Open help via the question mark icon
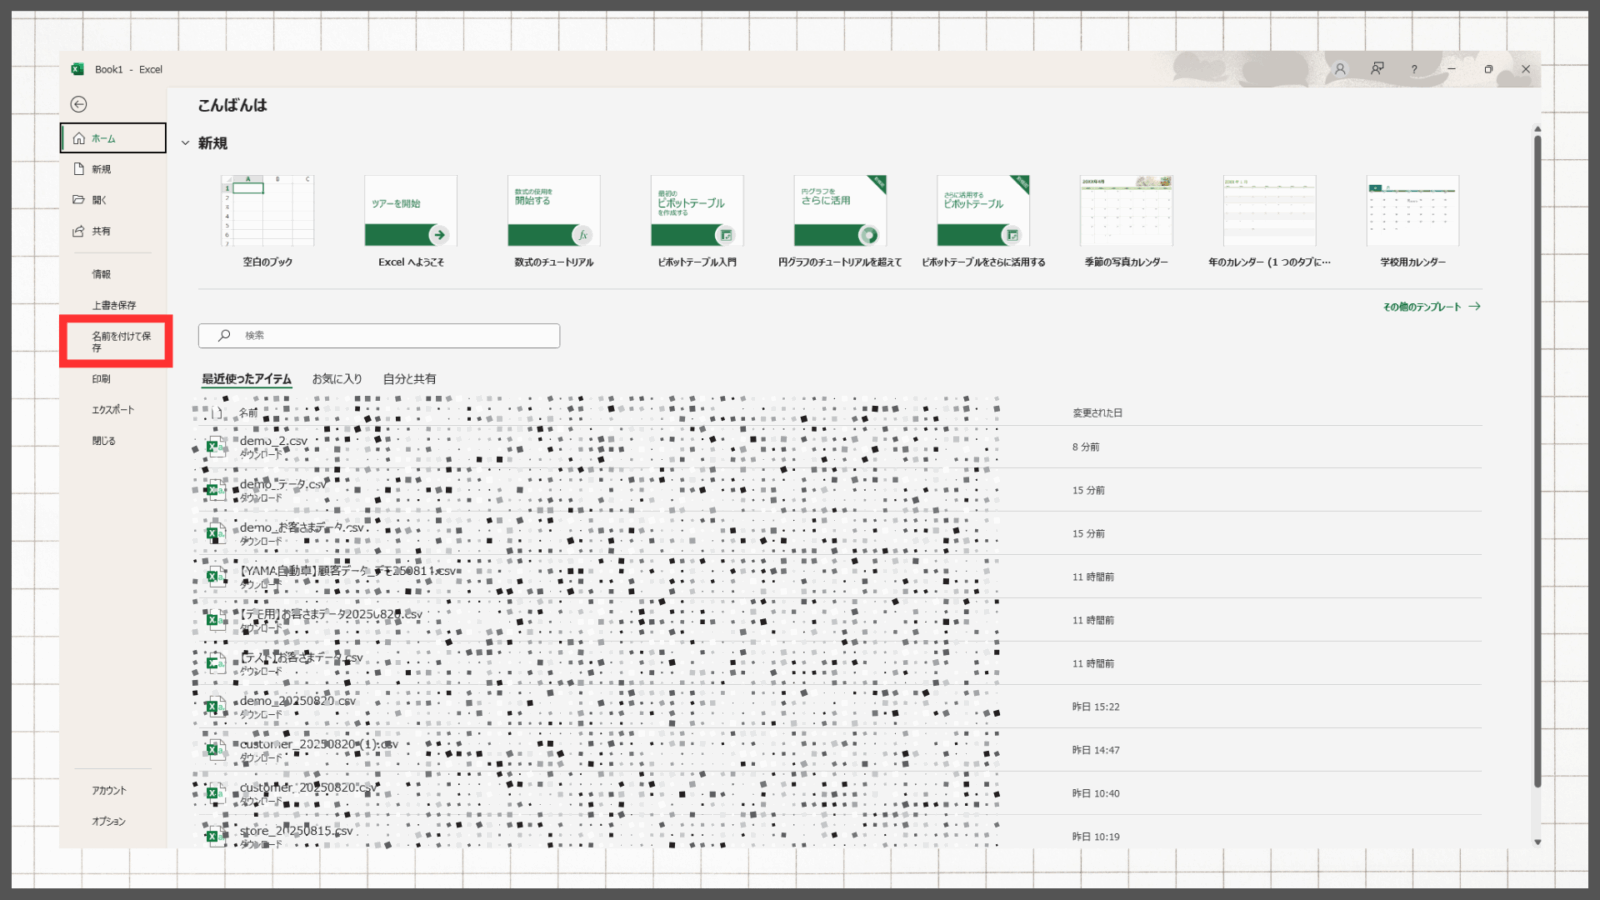This screenshot has height=900, width=1600. click(x=1414, y=69)
